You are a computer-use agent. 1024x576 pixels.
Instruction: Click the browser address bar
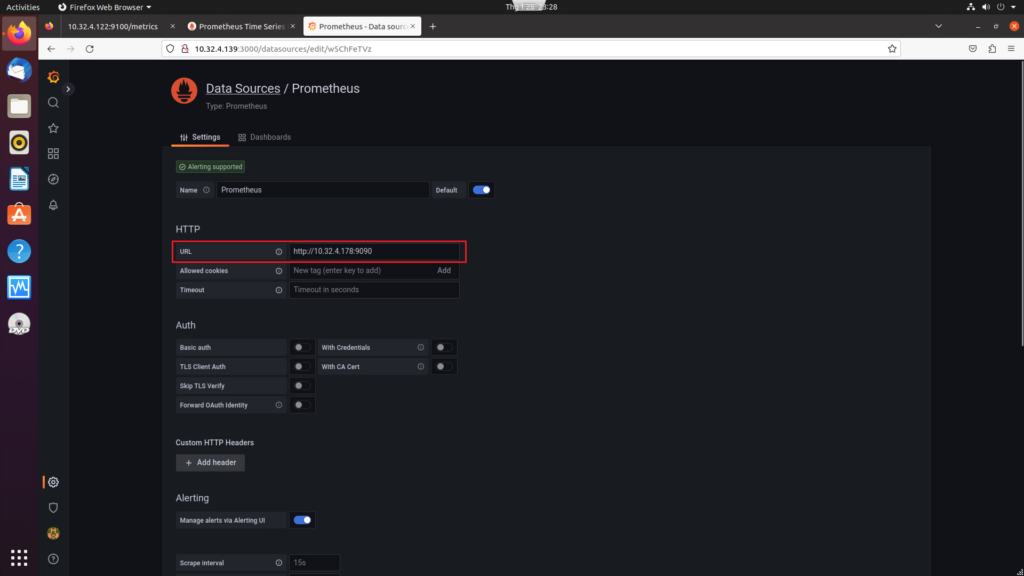(530, 49)
